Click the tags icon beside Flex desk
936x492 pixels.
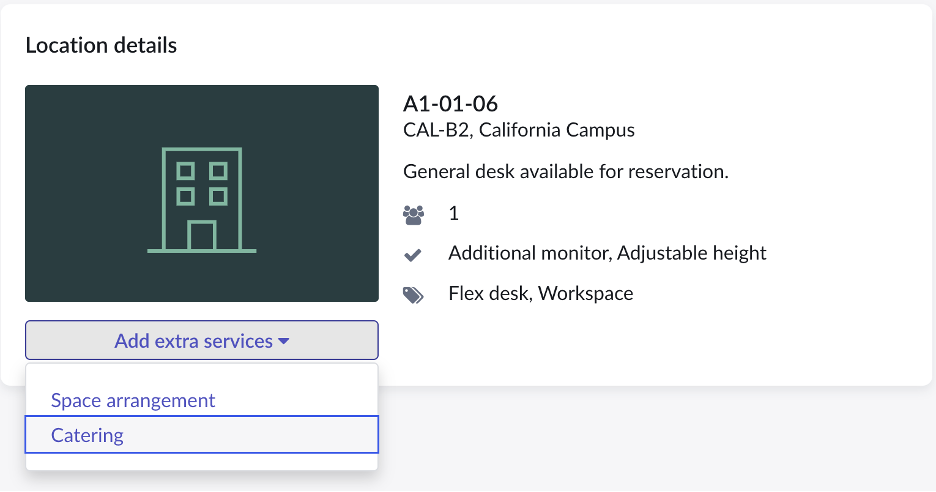tap(413, 295)
